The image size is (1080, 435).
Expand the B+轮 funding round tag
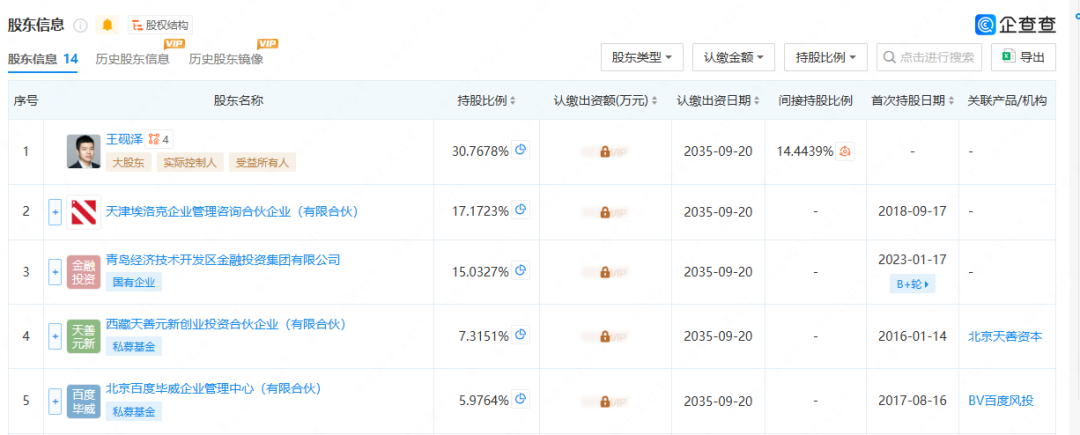912,284
